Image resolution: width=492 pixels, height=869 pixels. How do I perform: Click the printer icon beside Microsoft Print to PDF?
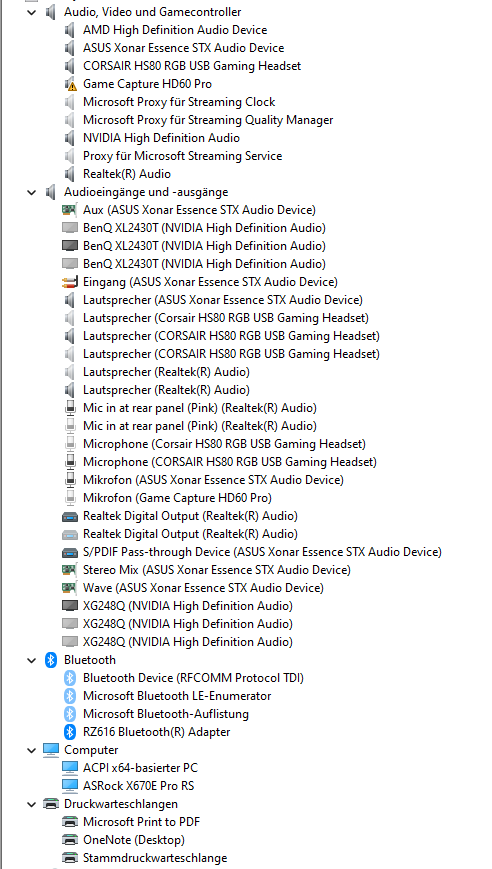click(x=70, y=822)
